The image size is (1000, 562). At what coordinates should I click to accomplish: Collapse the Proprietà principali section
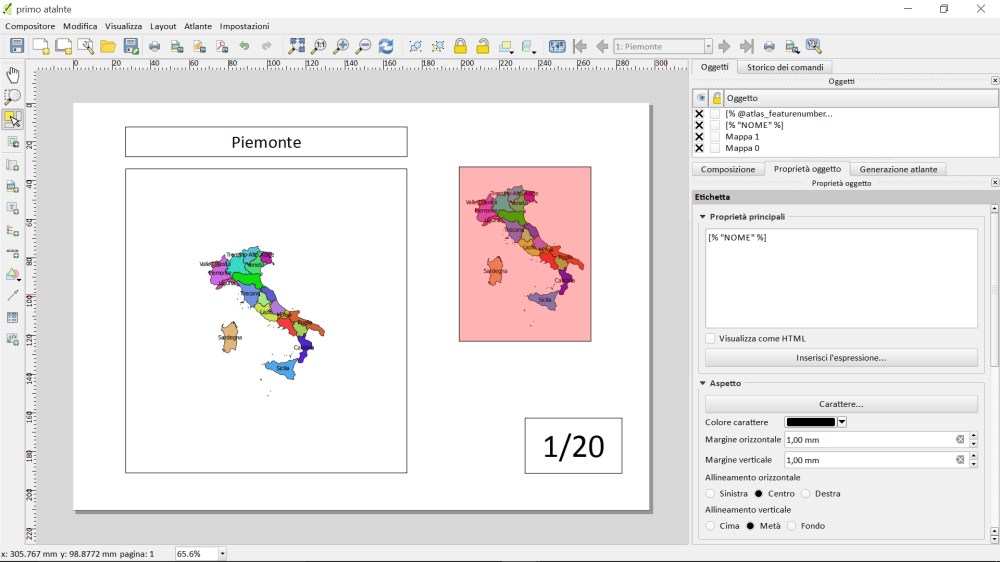(x=703, y=217)
